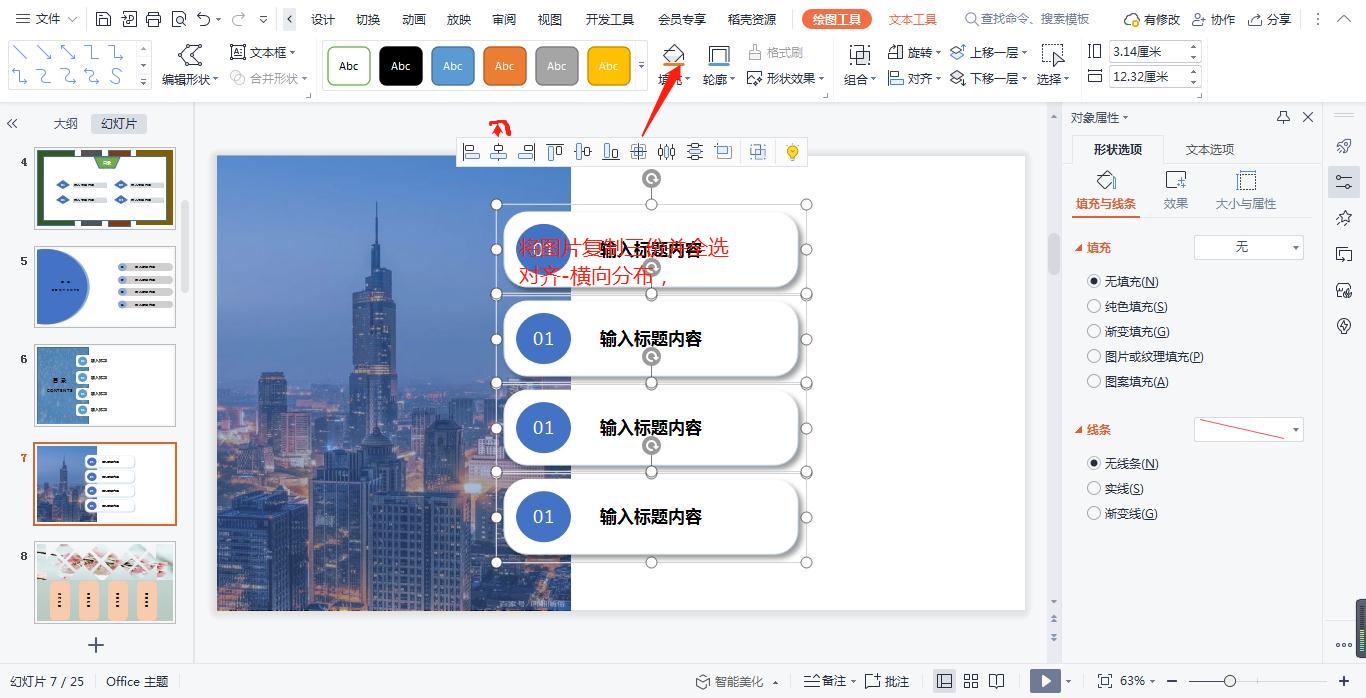Click the Group (组合) icon
Image resolution: width=1366 pixels, height=698 pixels.
tap(859, 54)
